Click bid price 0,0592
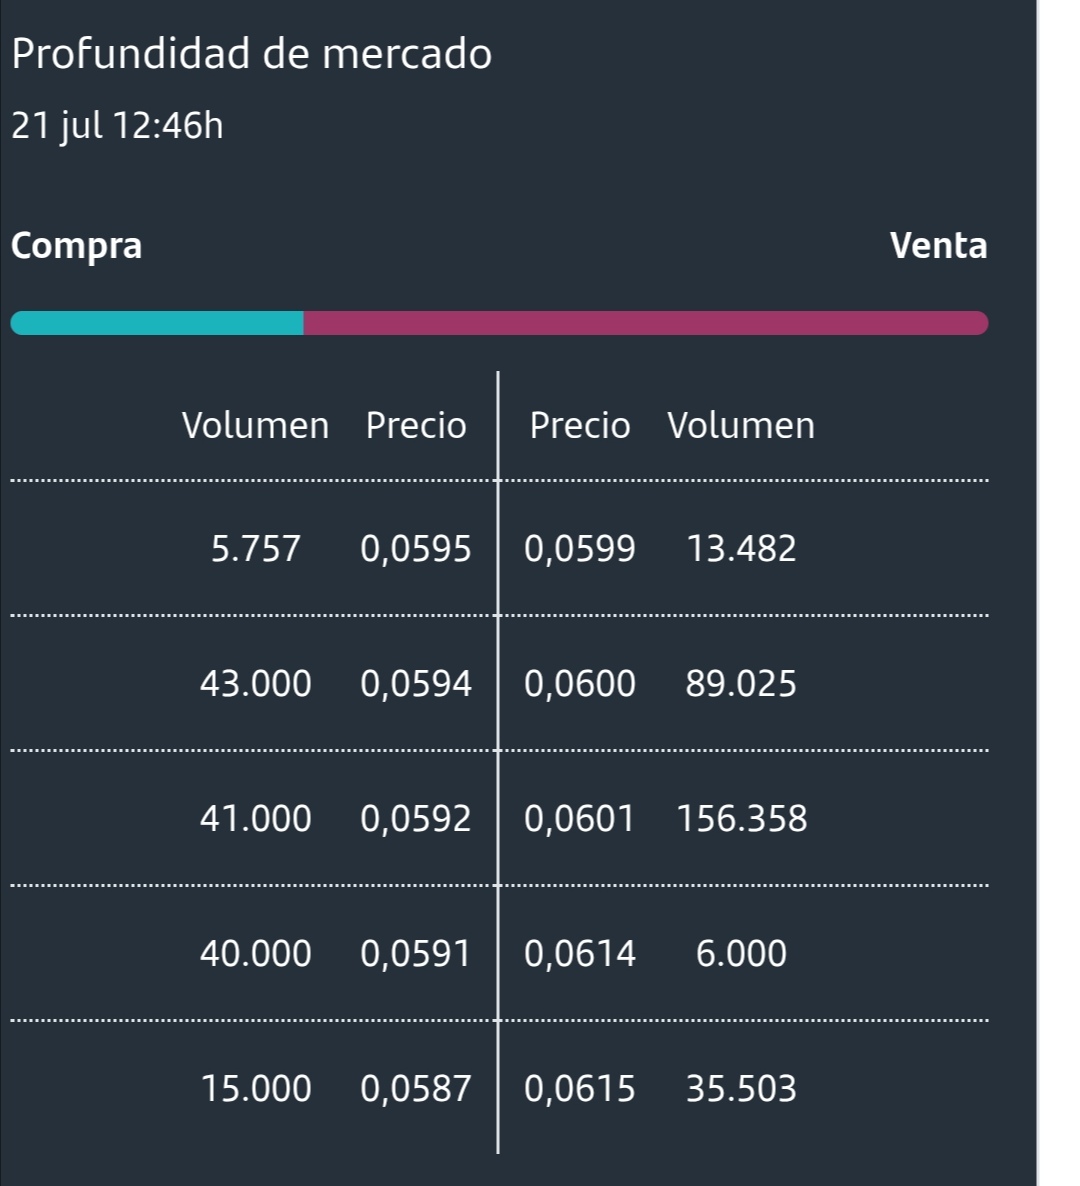Image resolution: width=1080 pixels, height=1186 pixels. click(x=416, y=819)
